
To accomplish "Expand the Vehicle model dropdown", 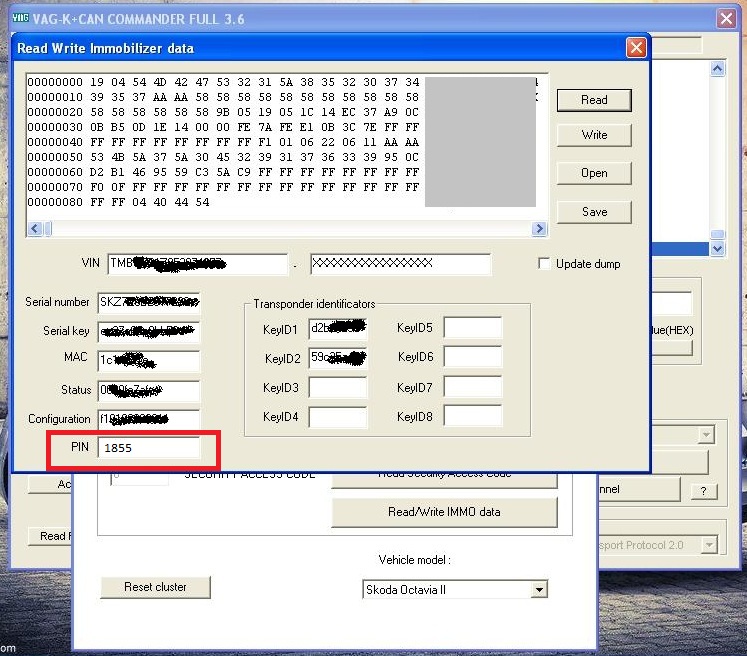I will click(x=540, y=590).
